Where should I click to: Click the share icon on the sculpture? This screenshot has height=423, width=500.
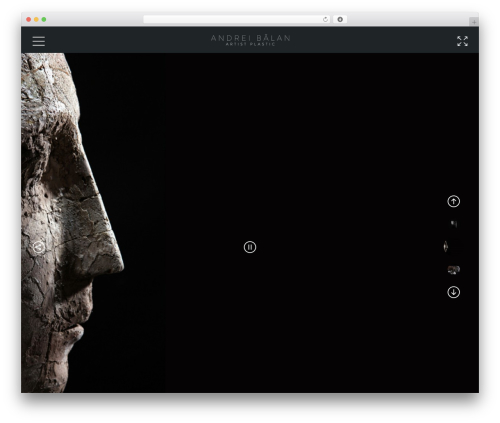click(39, 247)
